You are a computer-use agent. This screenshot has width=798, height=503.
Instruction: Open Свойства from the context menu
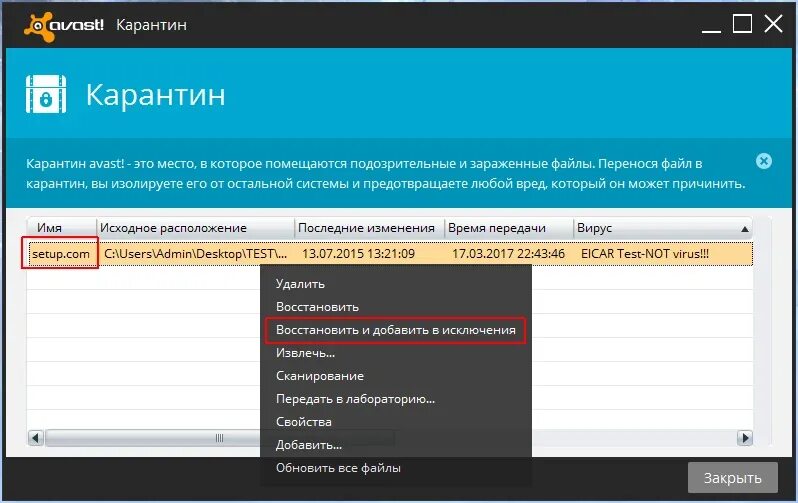pyautogui.click(x=304, y=422)
